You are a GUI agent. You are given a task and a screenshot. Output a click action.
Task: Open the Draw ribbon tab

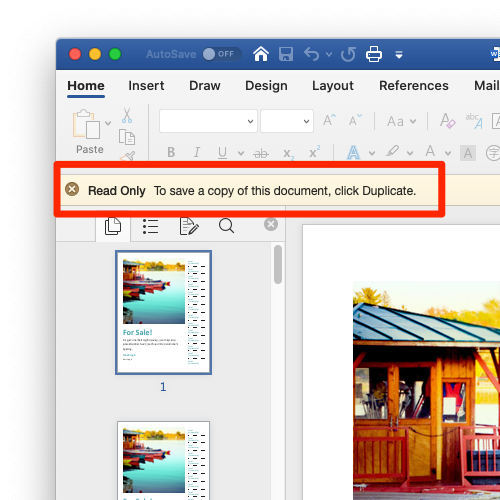tap(205, 86)
